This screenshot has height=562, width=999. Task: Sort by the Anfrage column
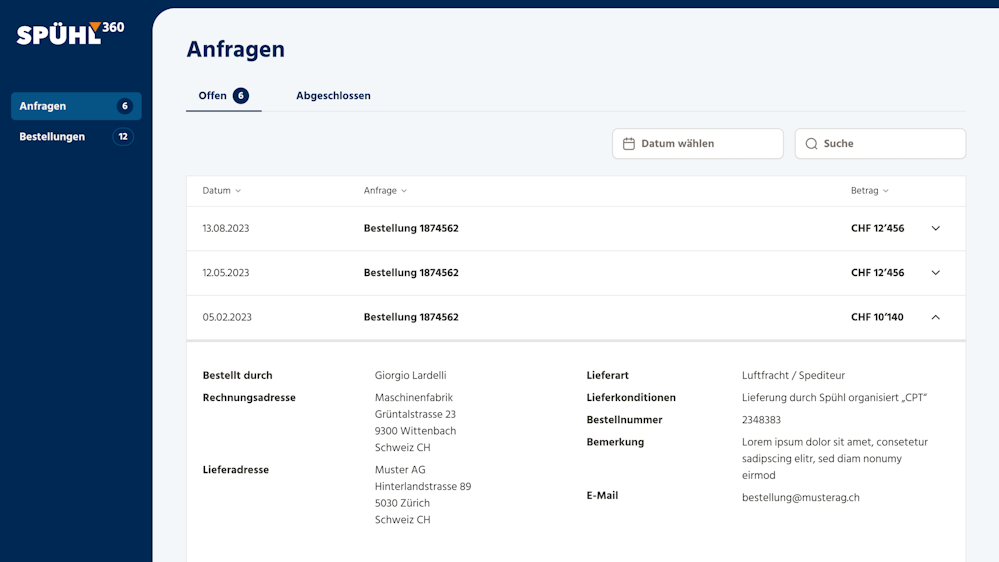(385, 191)
